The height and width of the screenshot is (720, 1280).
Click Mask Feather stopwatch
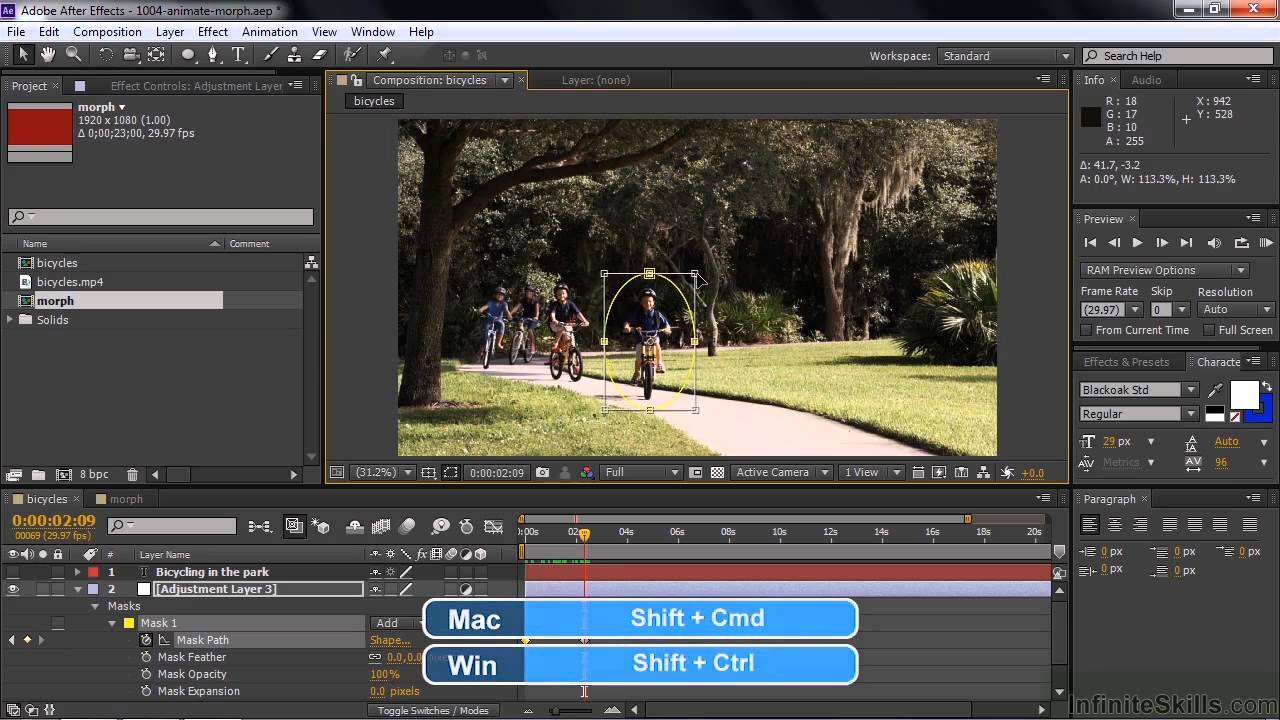point(147,657)
